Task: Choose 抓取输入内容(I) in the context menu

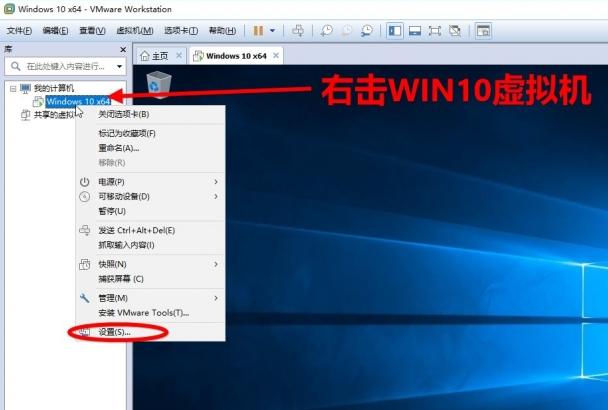Action: point(150,245)
